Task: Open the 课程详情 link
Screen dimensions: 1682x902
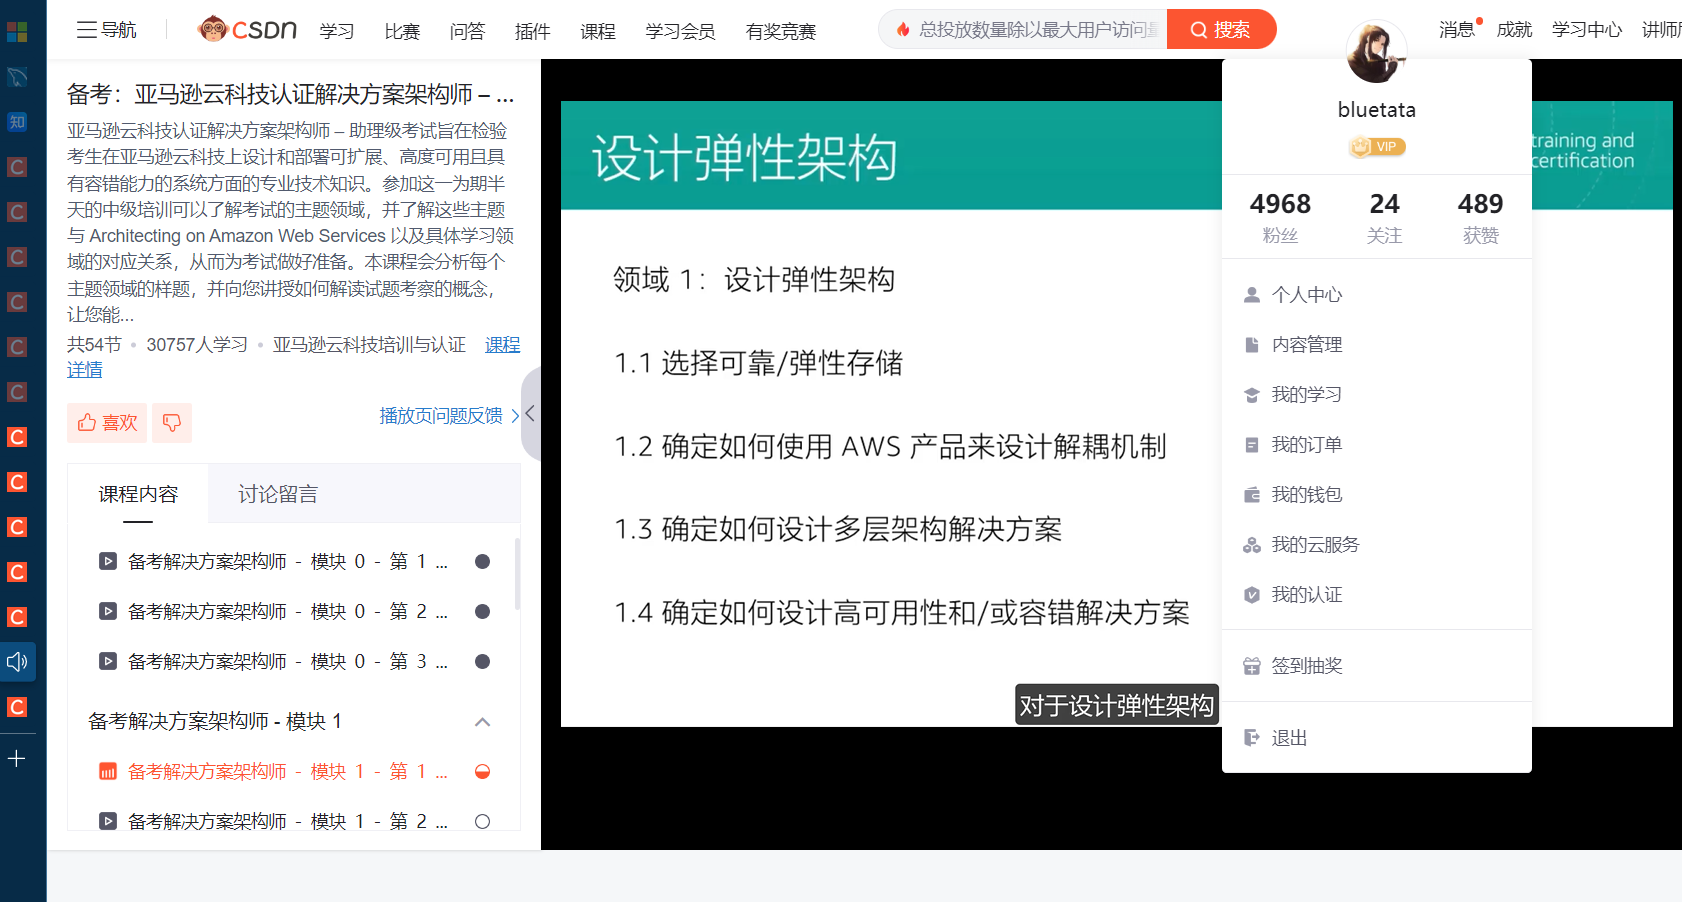Action: point(502,345)
